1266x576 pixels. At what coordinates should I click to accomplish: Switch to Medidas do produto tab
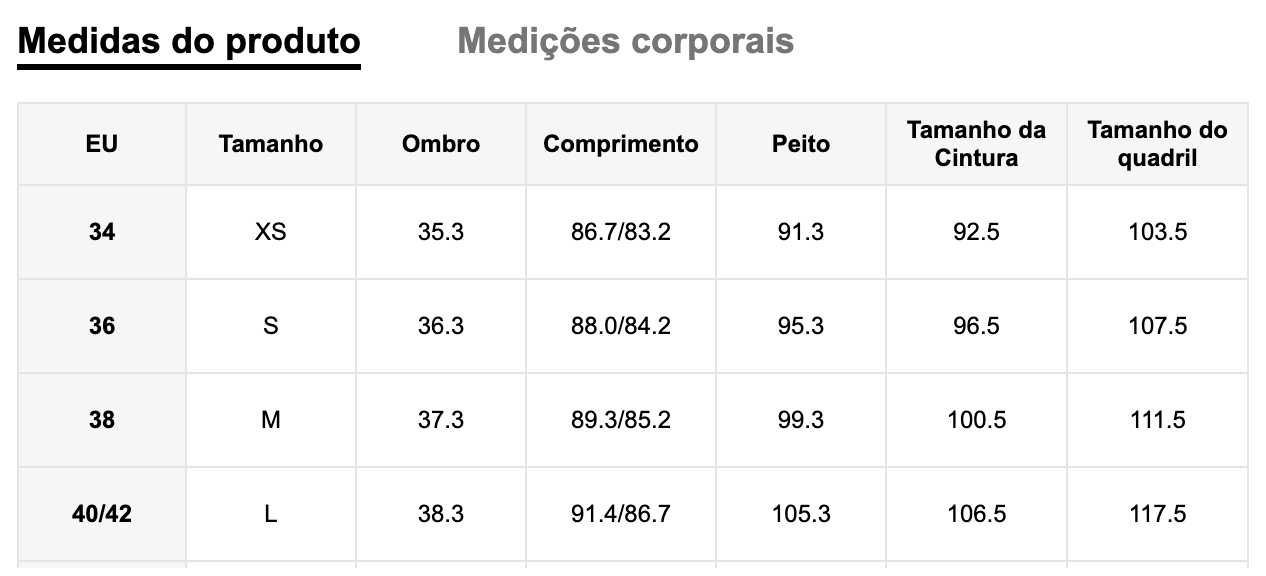coord(189,41)
